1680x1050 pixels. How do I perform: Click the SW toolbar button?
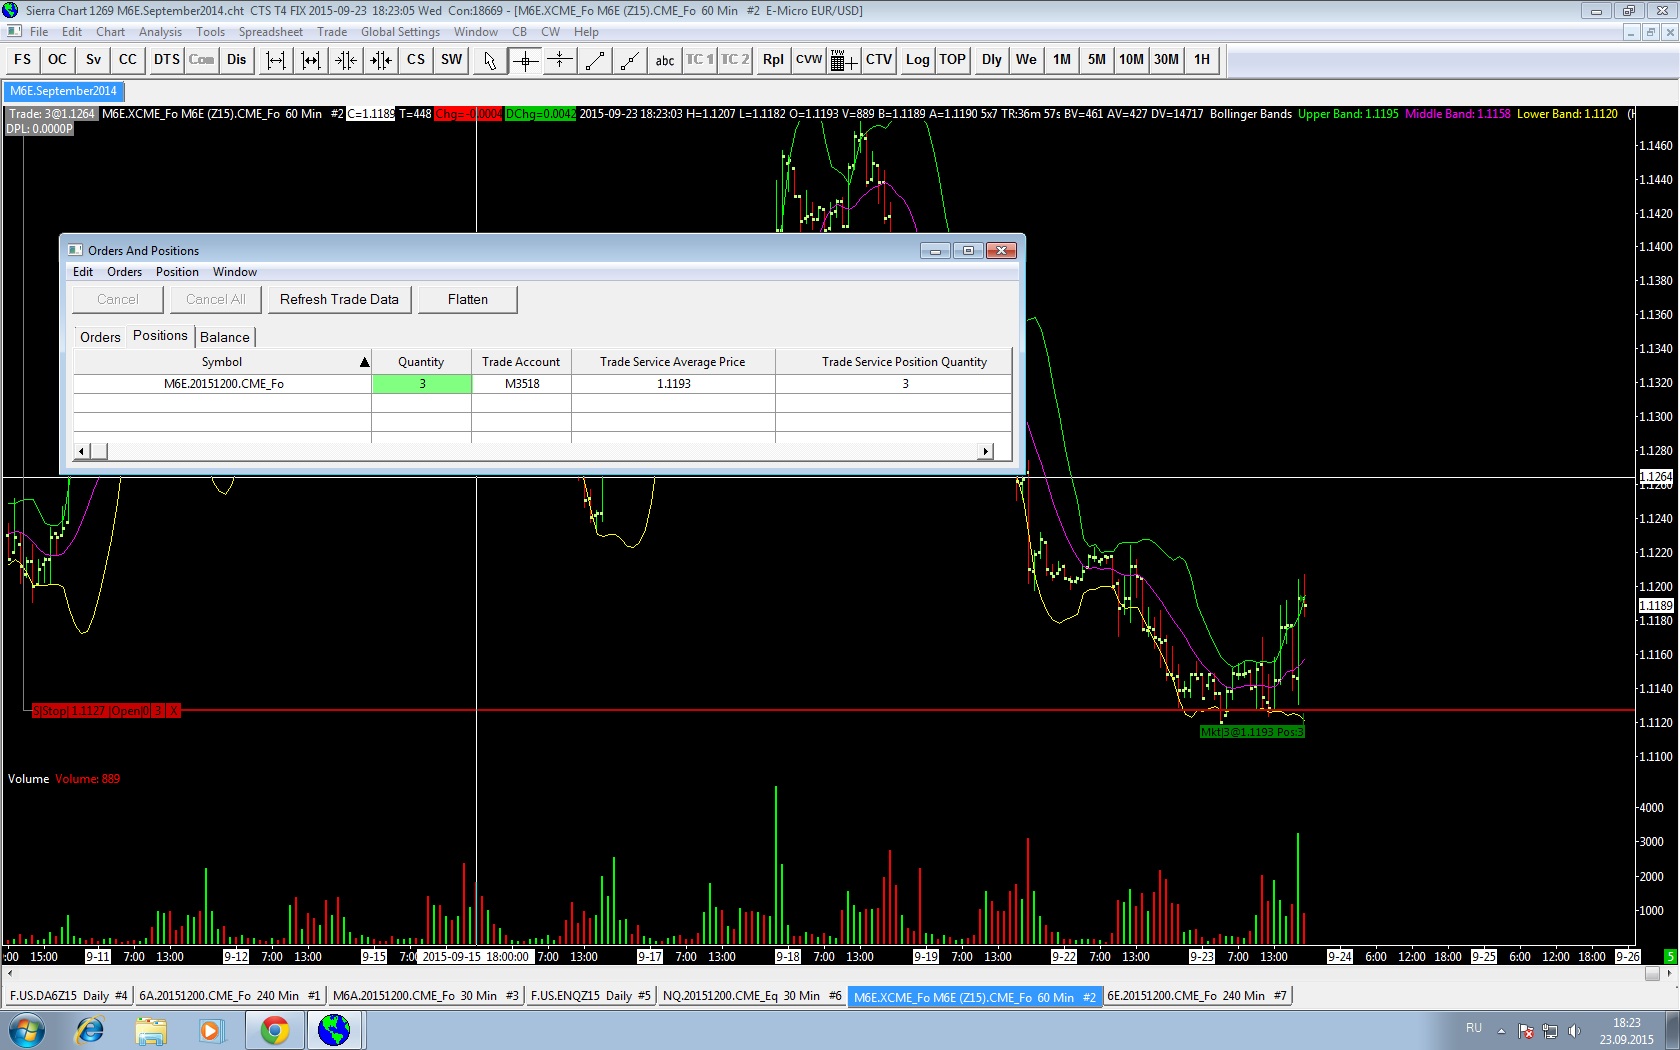[x=452, y=60]
